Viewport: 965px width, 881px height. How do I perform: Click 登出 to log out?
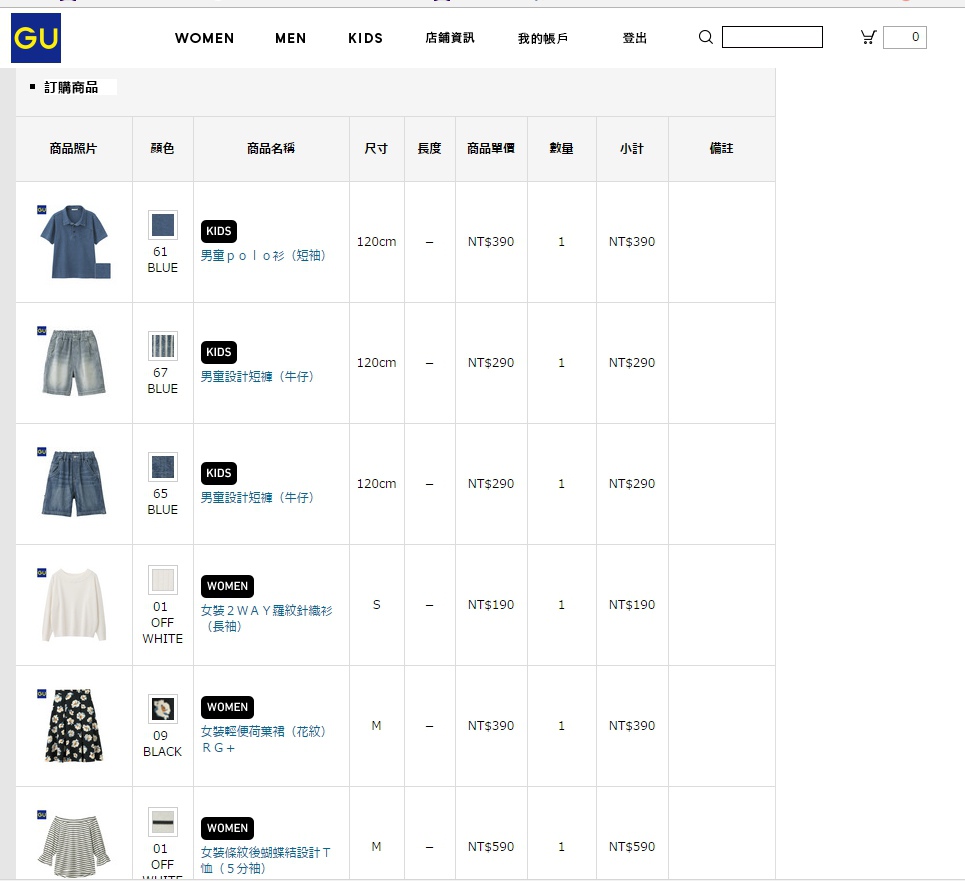tap(635, 38)
